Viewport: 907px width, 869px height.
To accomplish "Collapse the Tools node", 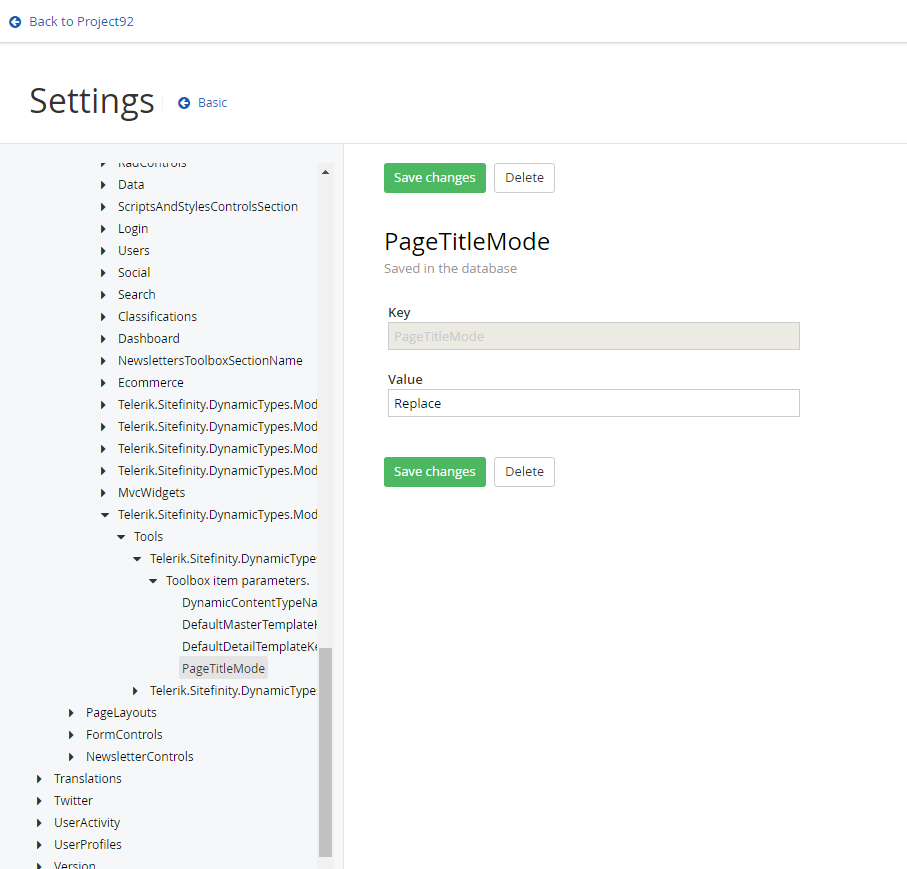I will (x=121, y=537).
